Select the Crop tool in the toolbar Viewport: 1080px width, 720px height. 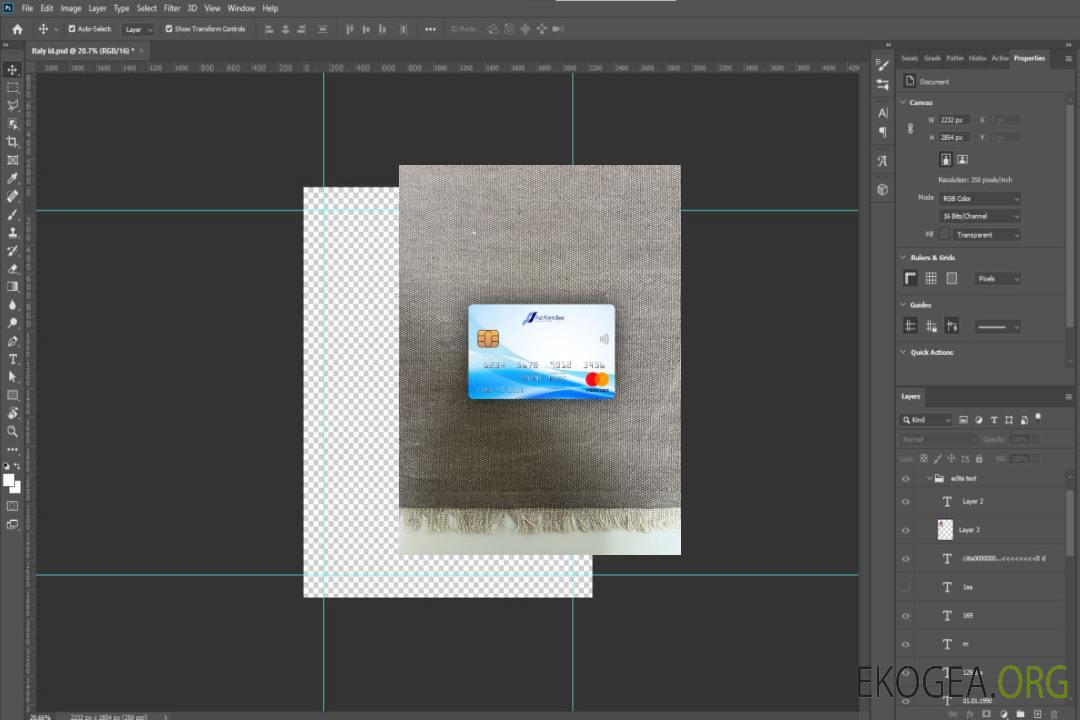tap(13, 142)
